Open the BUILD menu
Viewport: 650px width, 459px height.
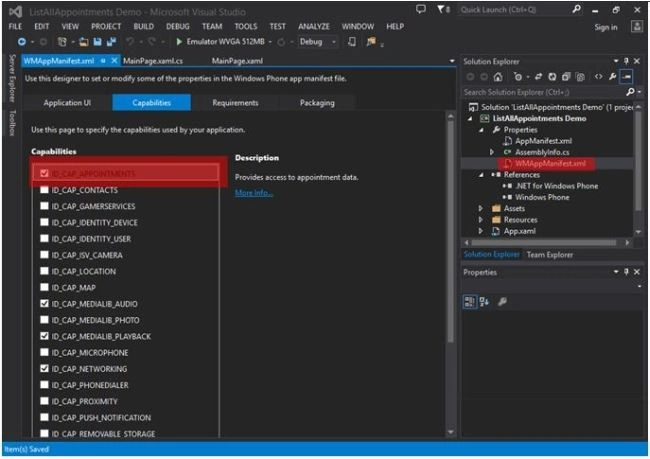click(143, 27)
